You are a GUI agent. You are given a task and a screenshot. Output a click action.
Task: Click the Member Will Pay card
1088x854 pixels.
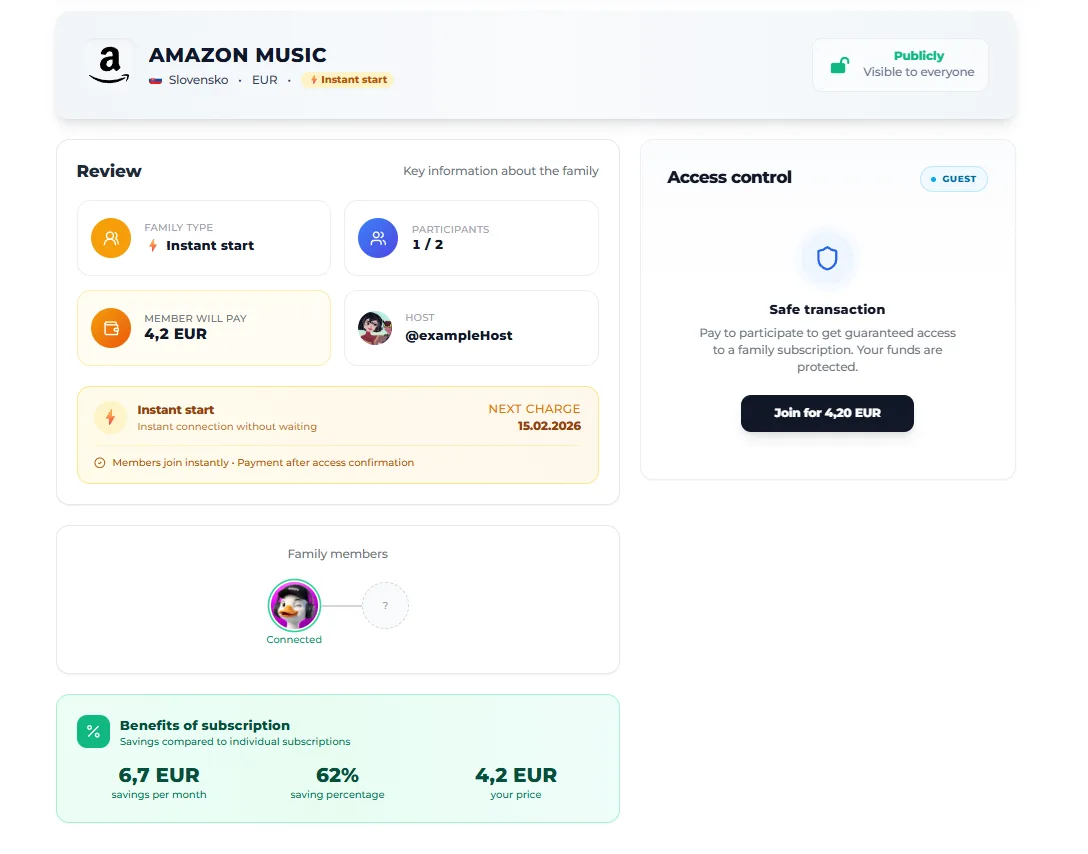[x=204, y=328]
